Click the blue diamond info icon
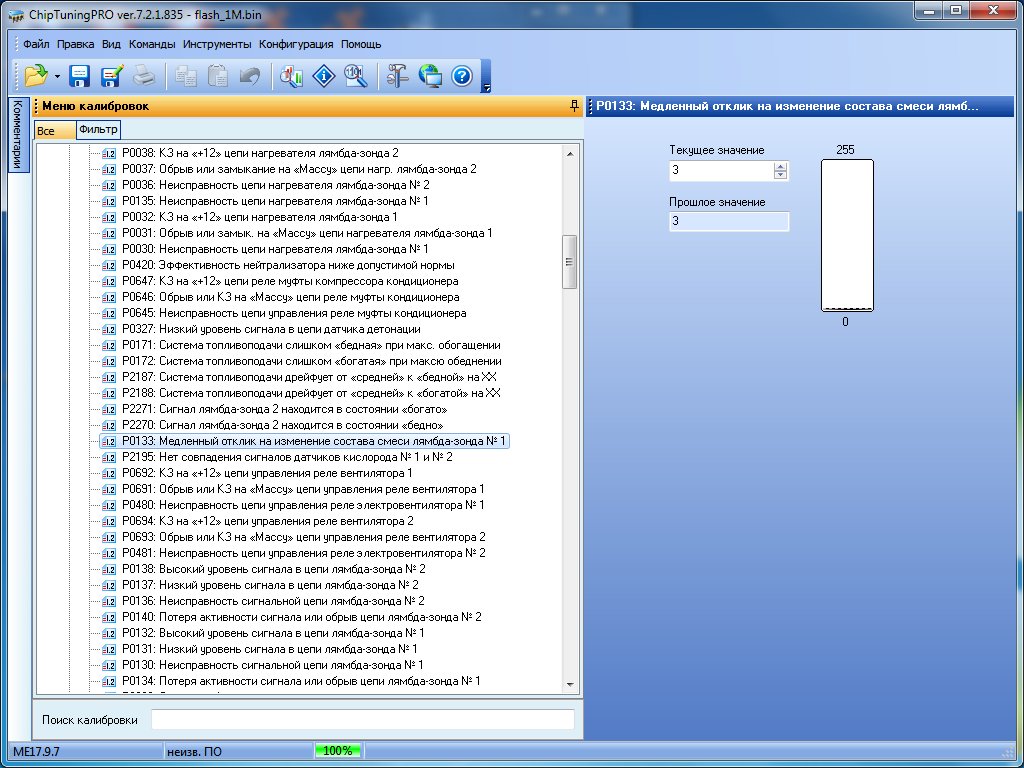Screen dimensions: 1024x768 (323, 75)
